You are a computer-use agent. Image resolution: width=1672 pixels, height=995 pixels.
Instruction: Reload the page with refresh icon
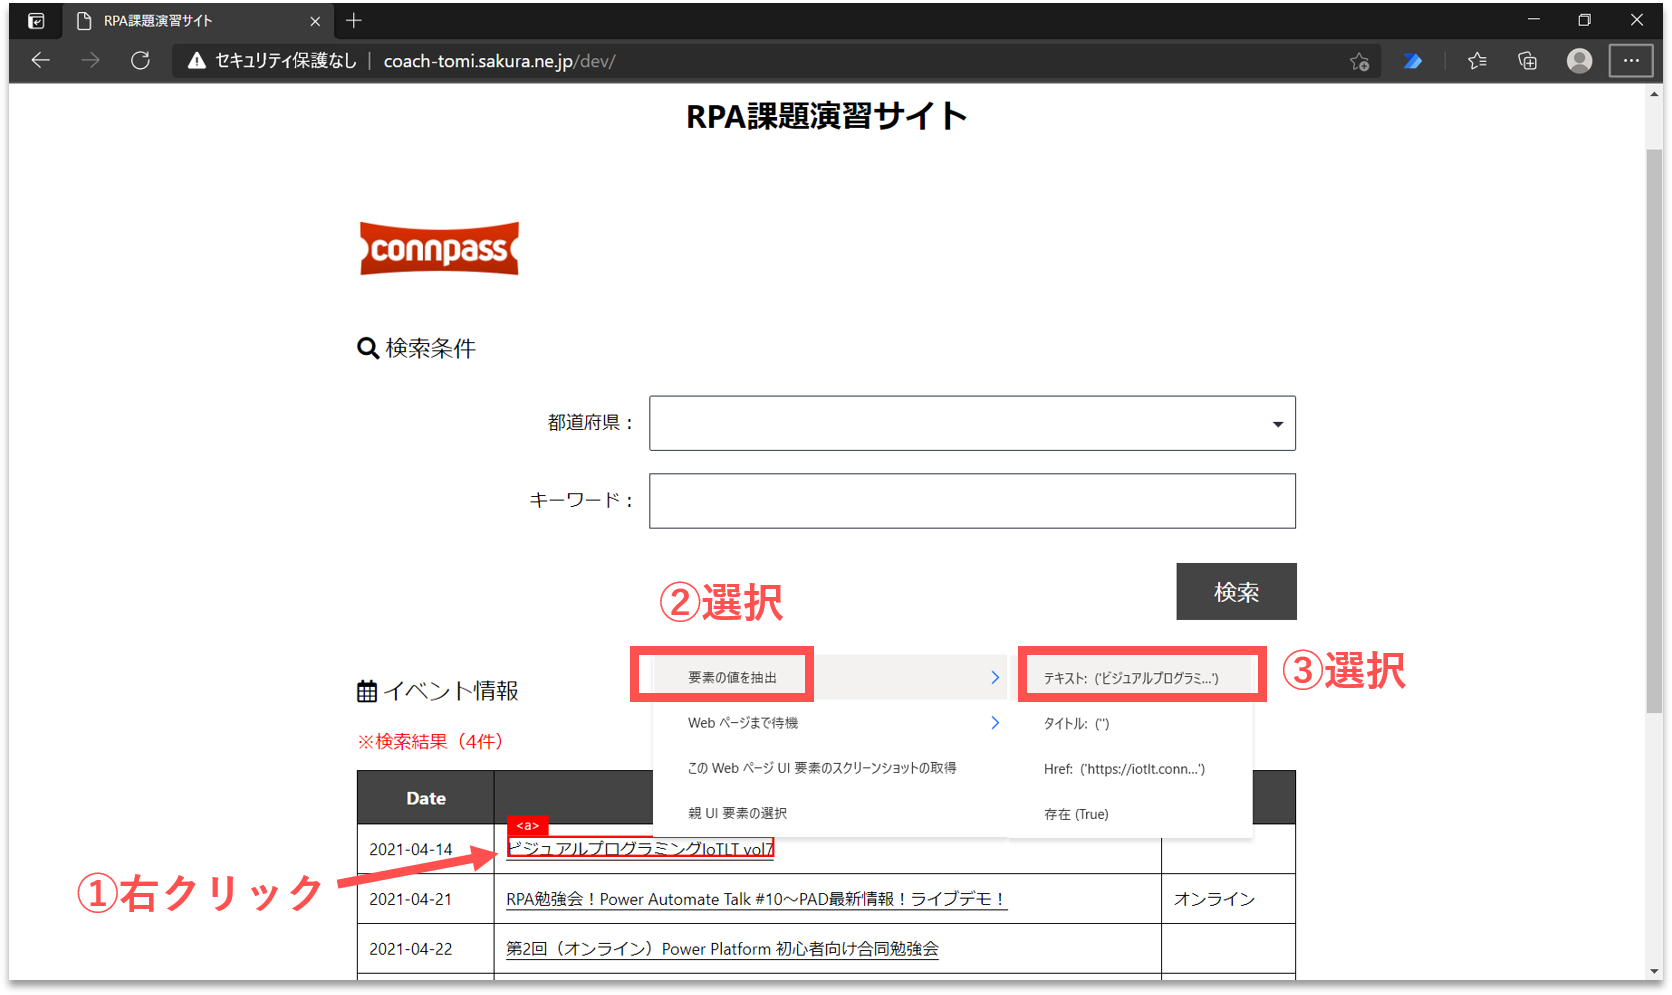140,61
